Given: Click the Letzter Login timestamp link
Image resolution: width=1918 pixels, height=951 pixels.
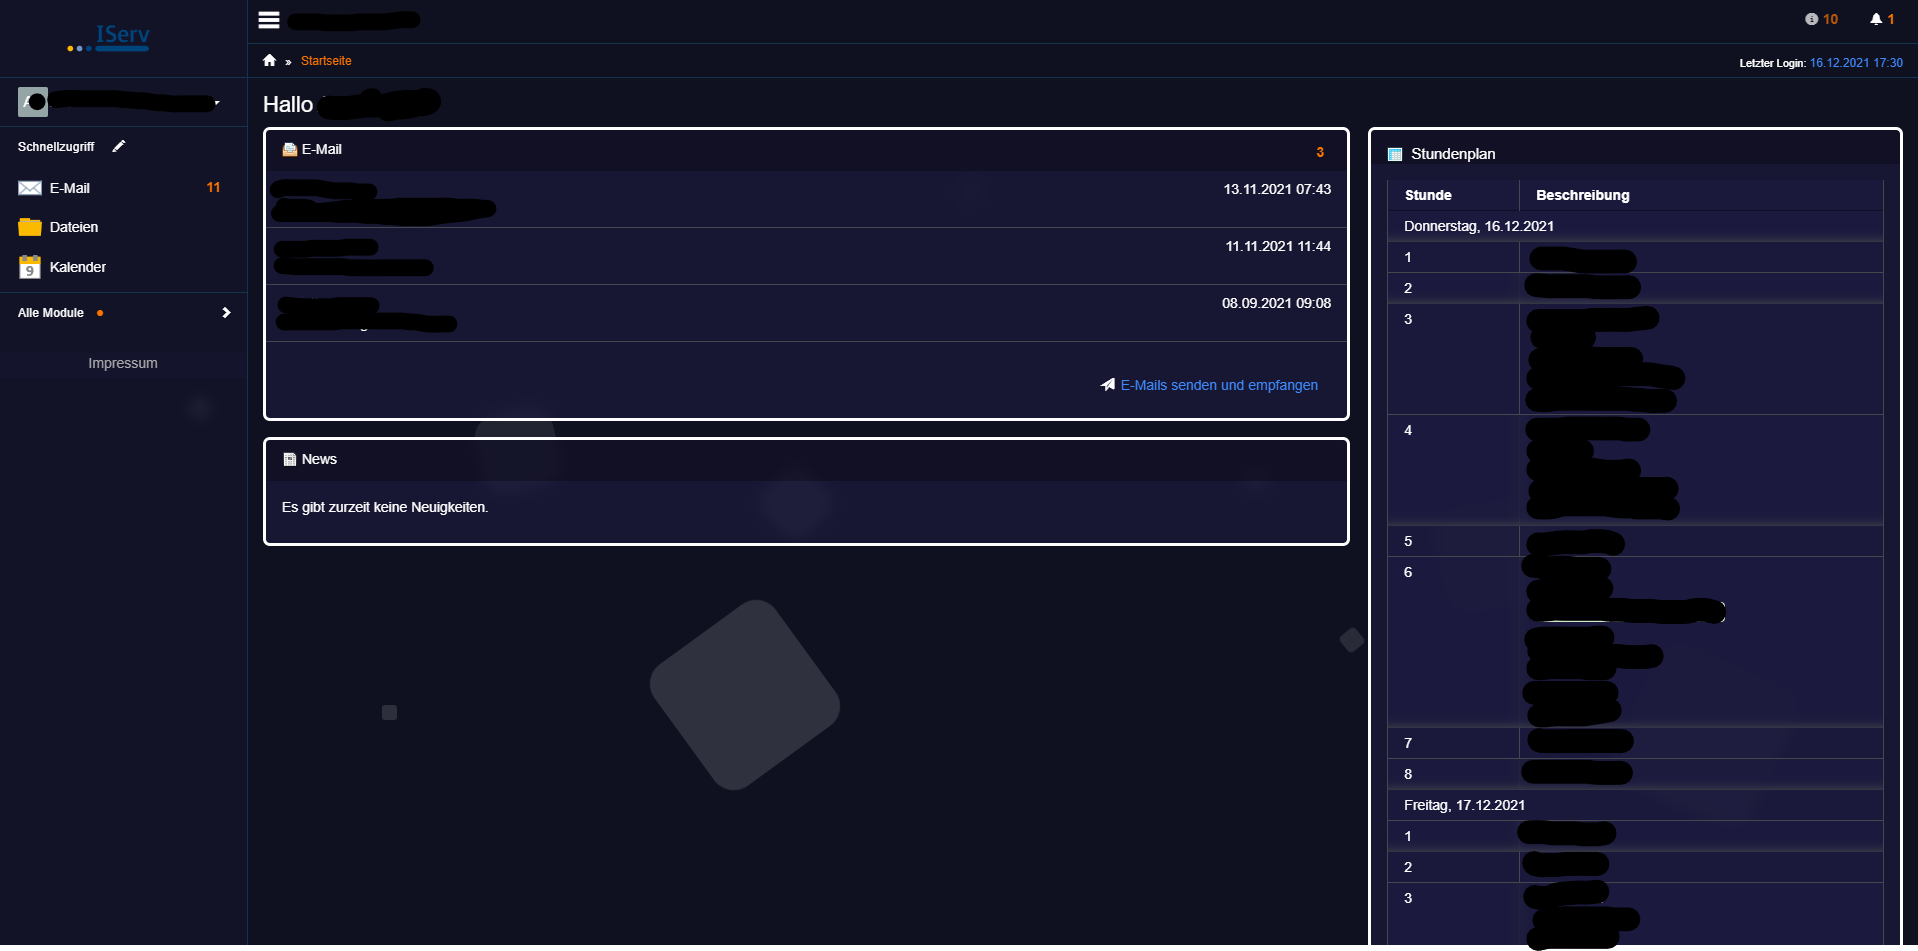Looking at the screenshot, I should (1856, 62).
